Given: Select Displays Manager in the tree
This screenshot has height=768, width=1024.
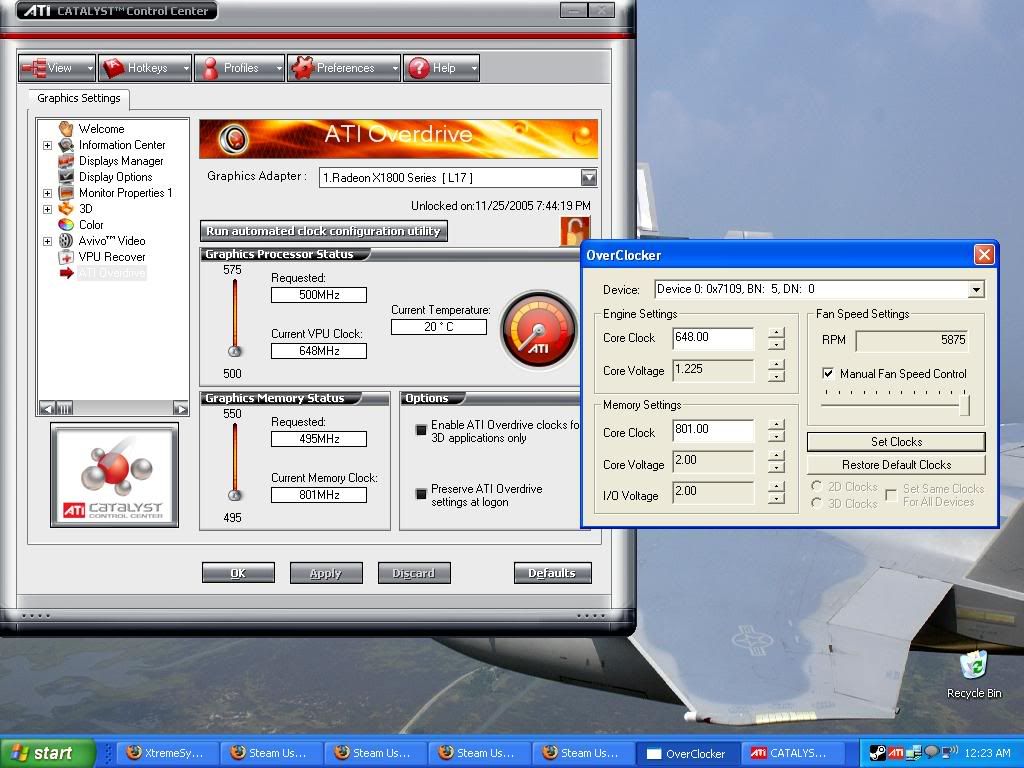Looking at the screenshot, I should [121, 161].
